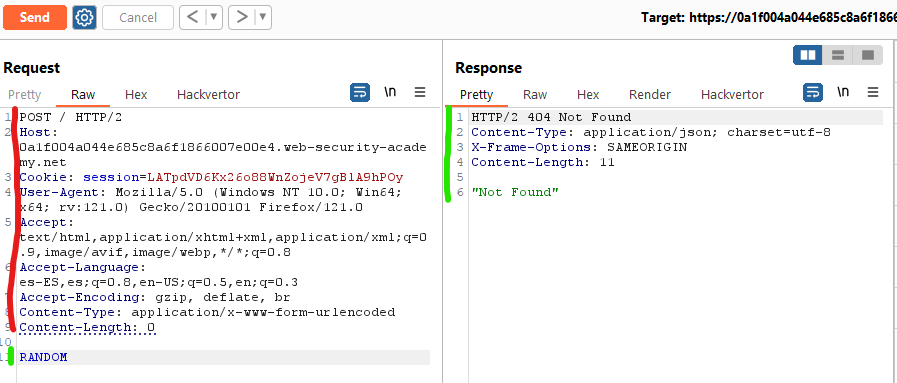The height and width of the screenshot is (383, 897).
Task: Click the response Content-Type application/json line
Action: [x=651, y=133]
